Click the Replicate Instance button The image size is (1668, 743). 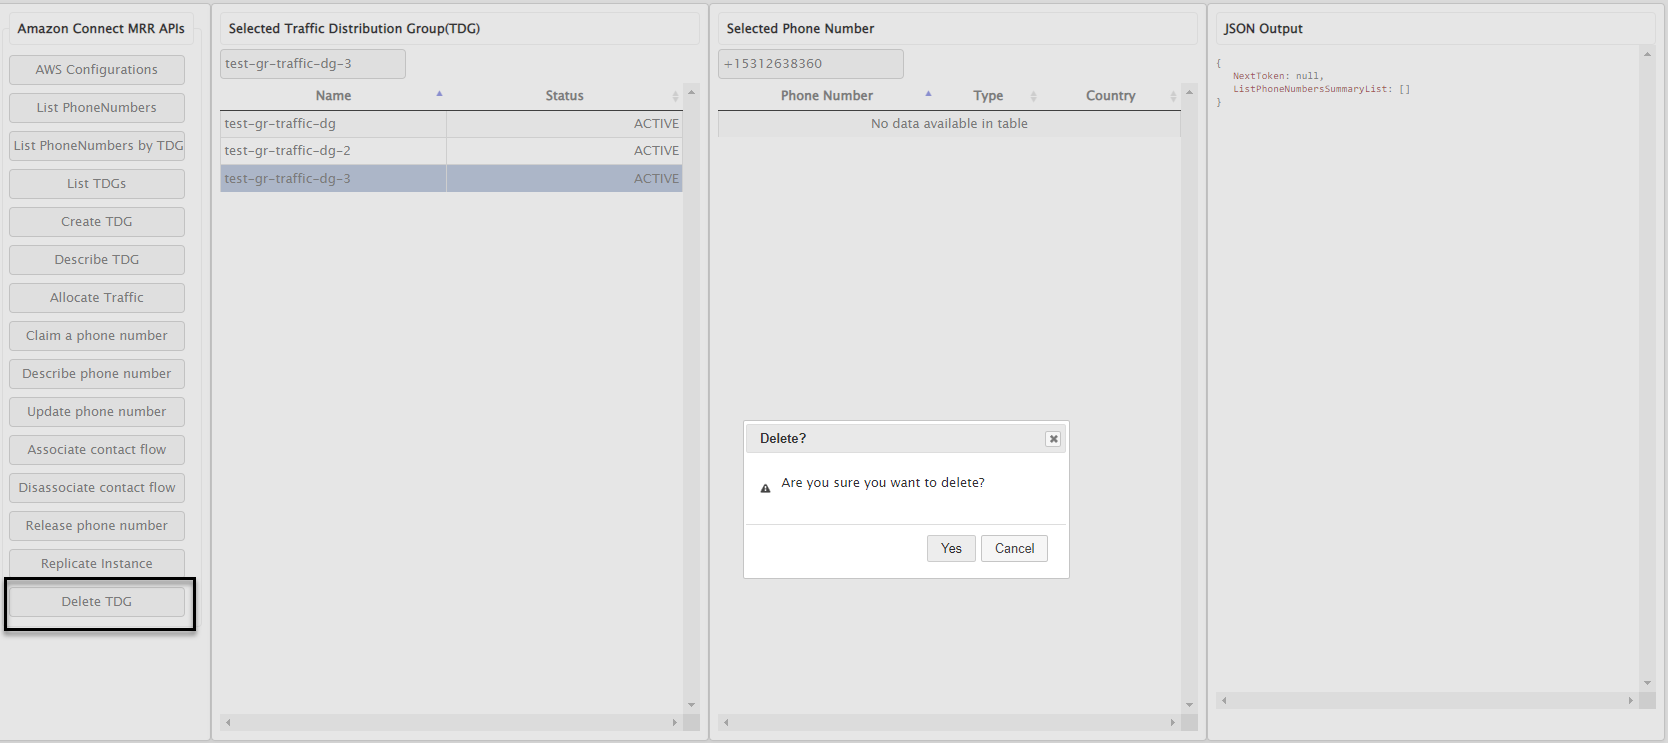[x=97, y=564]
